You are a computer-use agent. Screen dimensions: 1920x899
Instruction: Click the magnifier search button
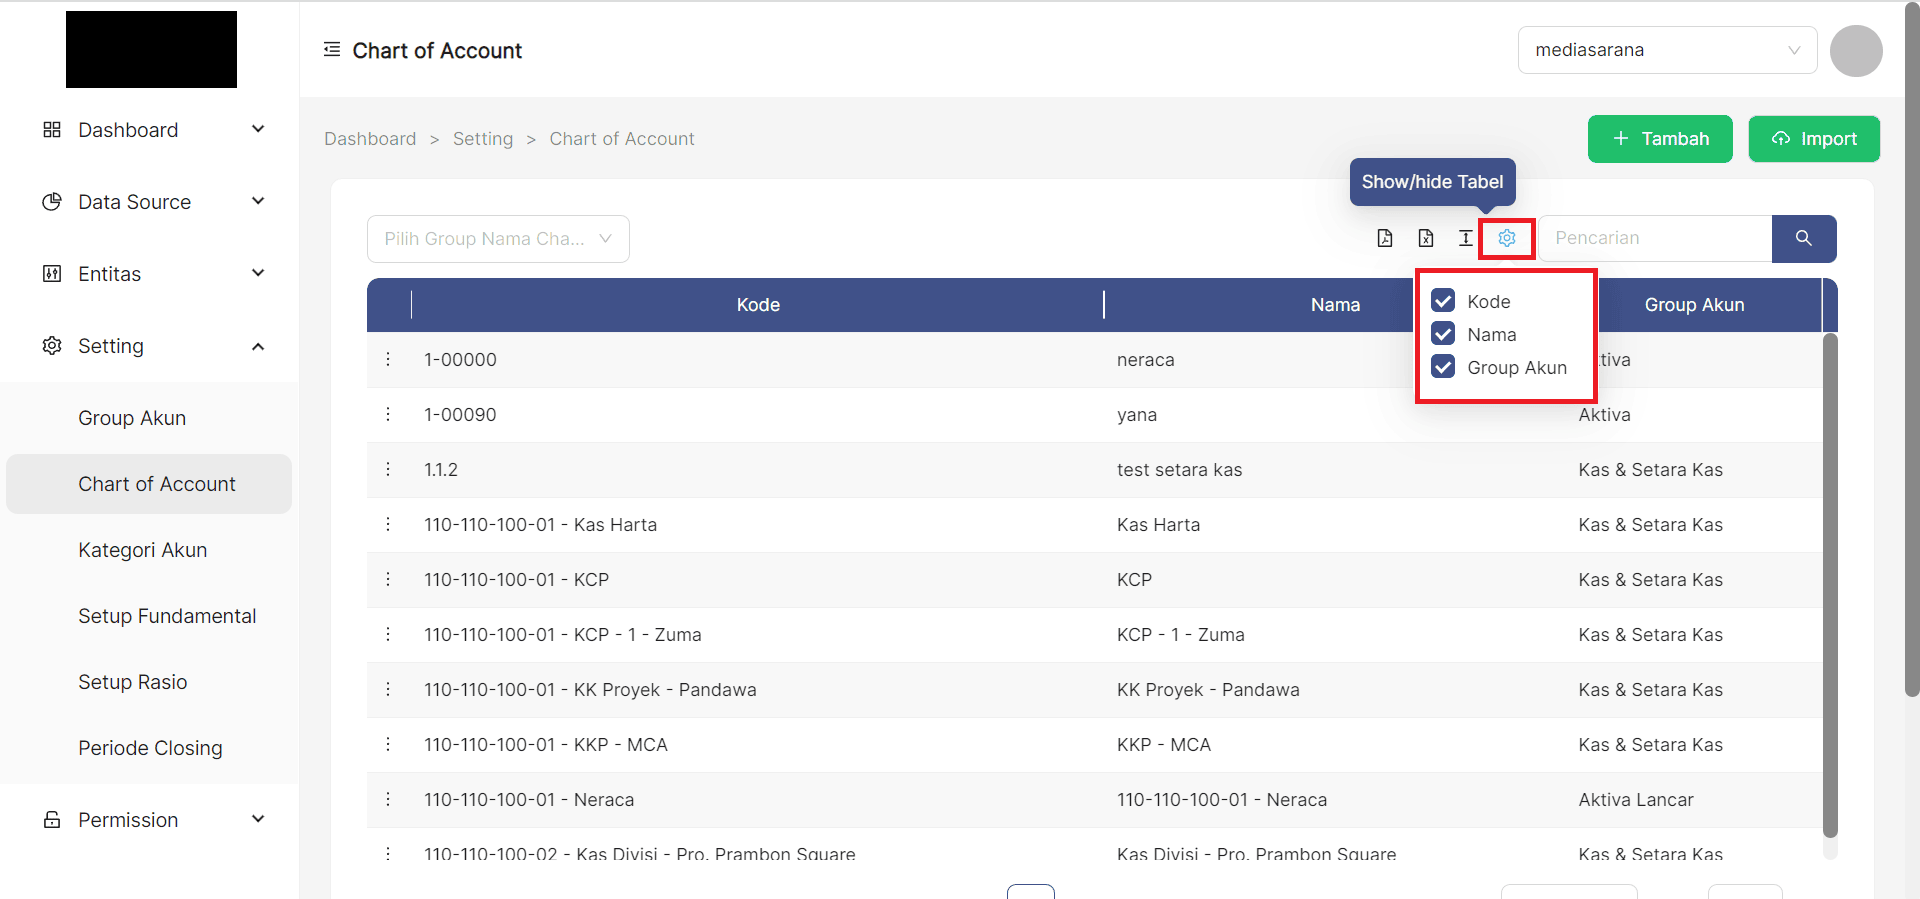1804,238
